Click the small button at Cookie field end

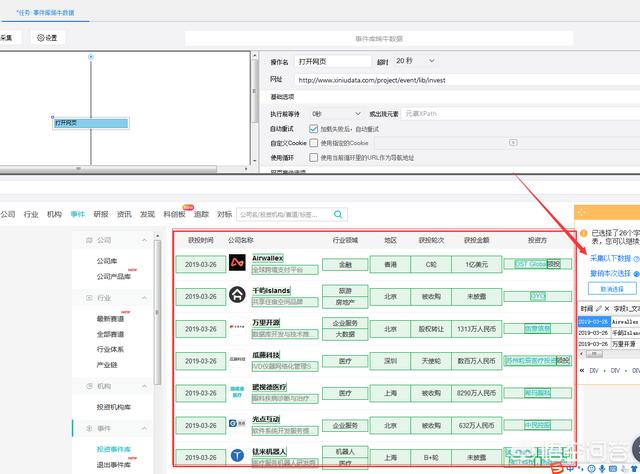coord(513,142)
